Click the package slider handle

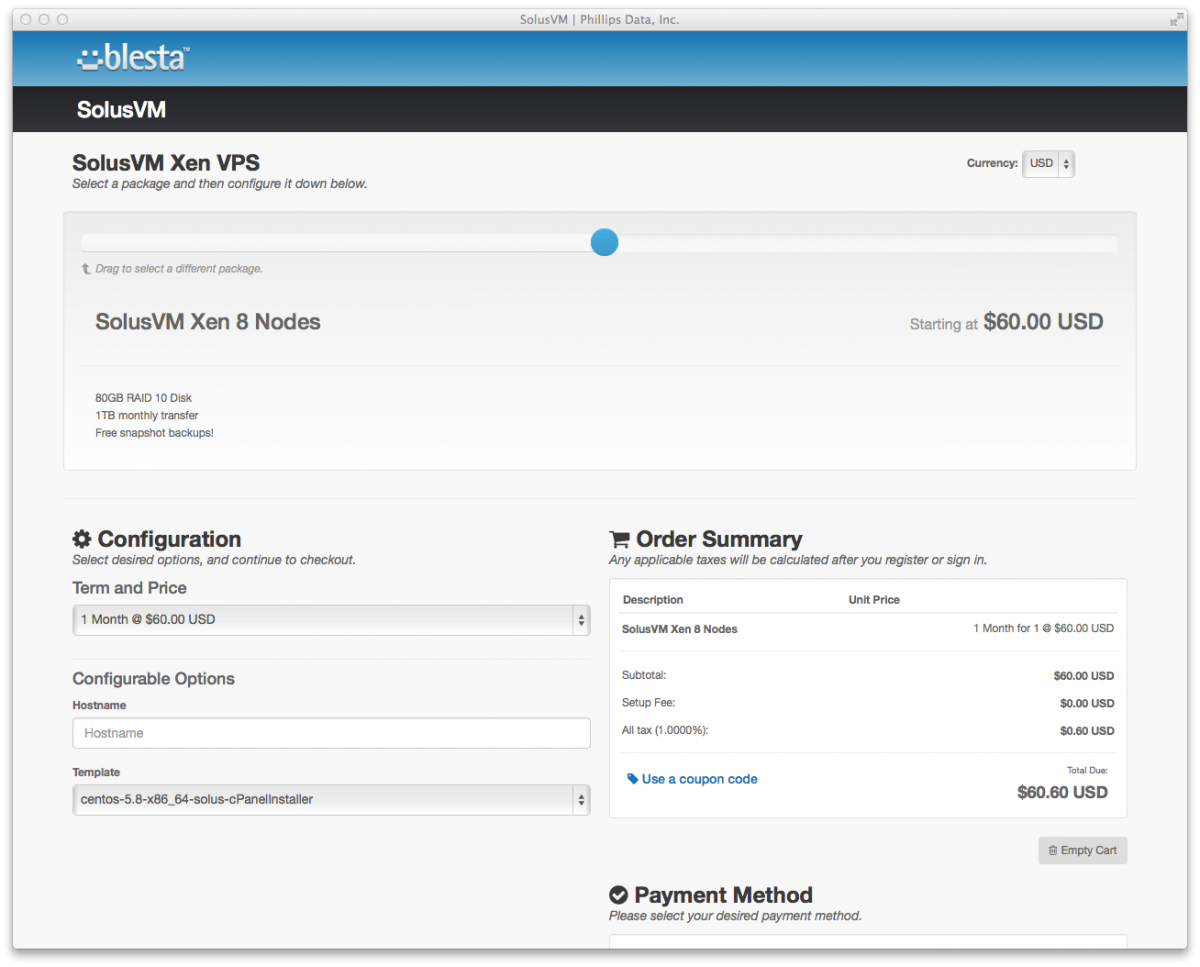point(604,242)
